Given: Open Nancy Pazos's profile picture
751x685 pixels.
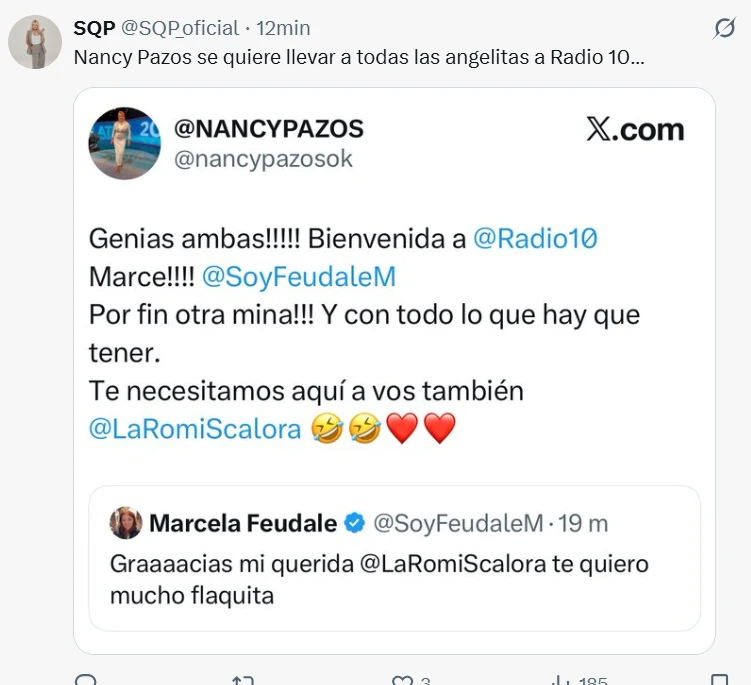Looking at the screenshot, I should 125,143.
